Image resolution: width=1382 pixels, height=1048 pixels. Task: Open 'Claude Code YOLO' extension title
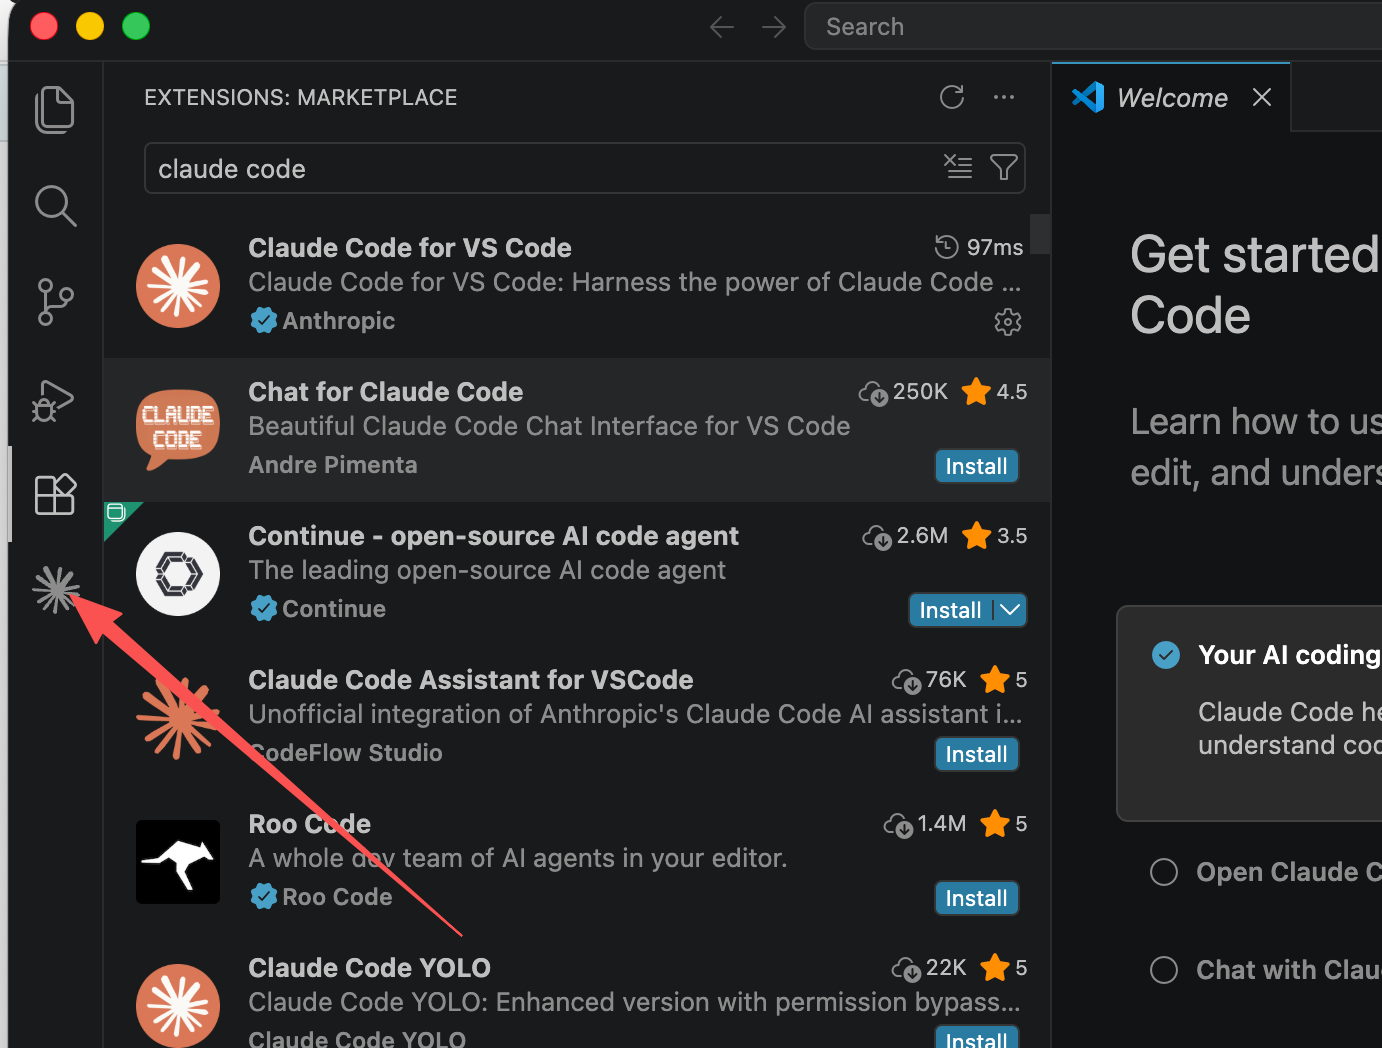coord(370,968)
